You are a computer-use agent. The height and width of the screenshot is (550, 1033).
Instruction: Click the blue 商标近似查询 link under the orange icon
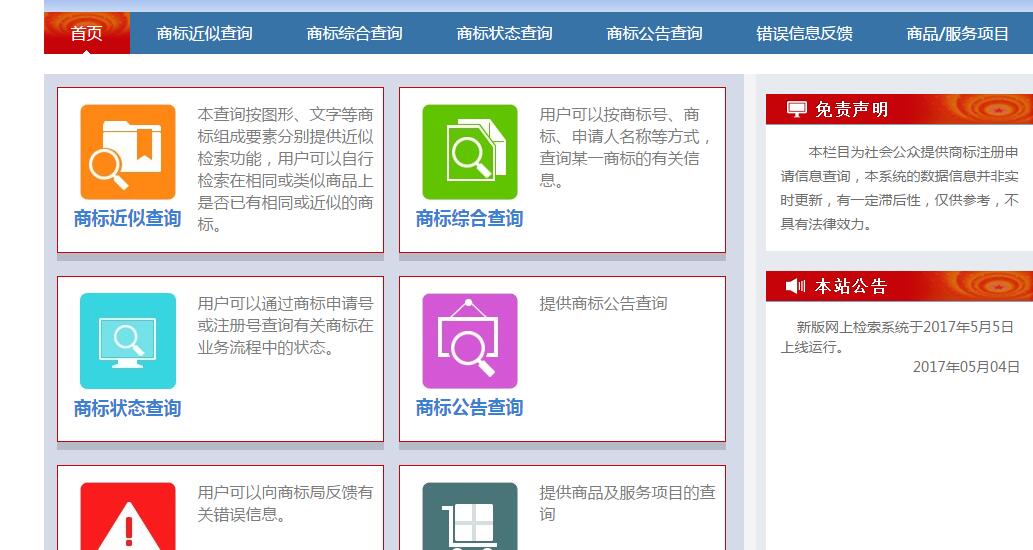pos(127,218)
